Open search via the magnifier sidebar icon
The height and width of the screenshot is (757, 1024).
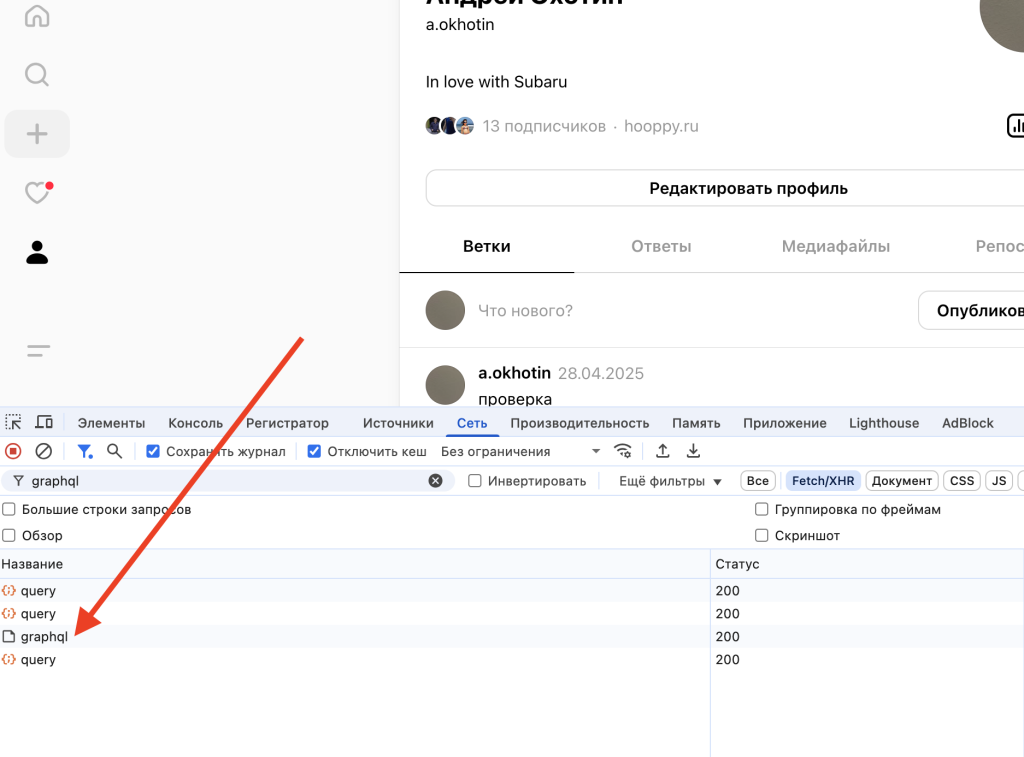coord(37,75)
